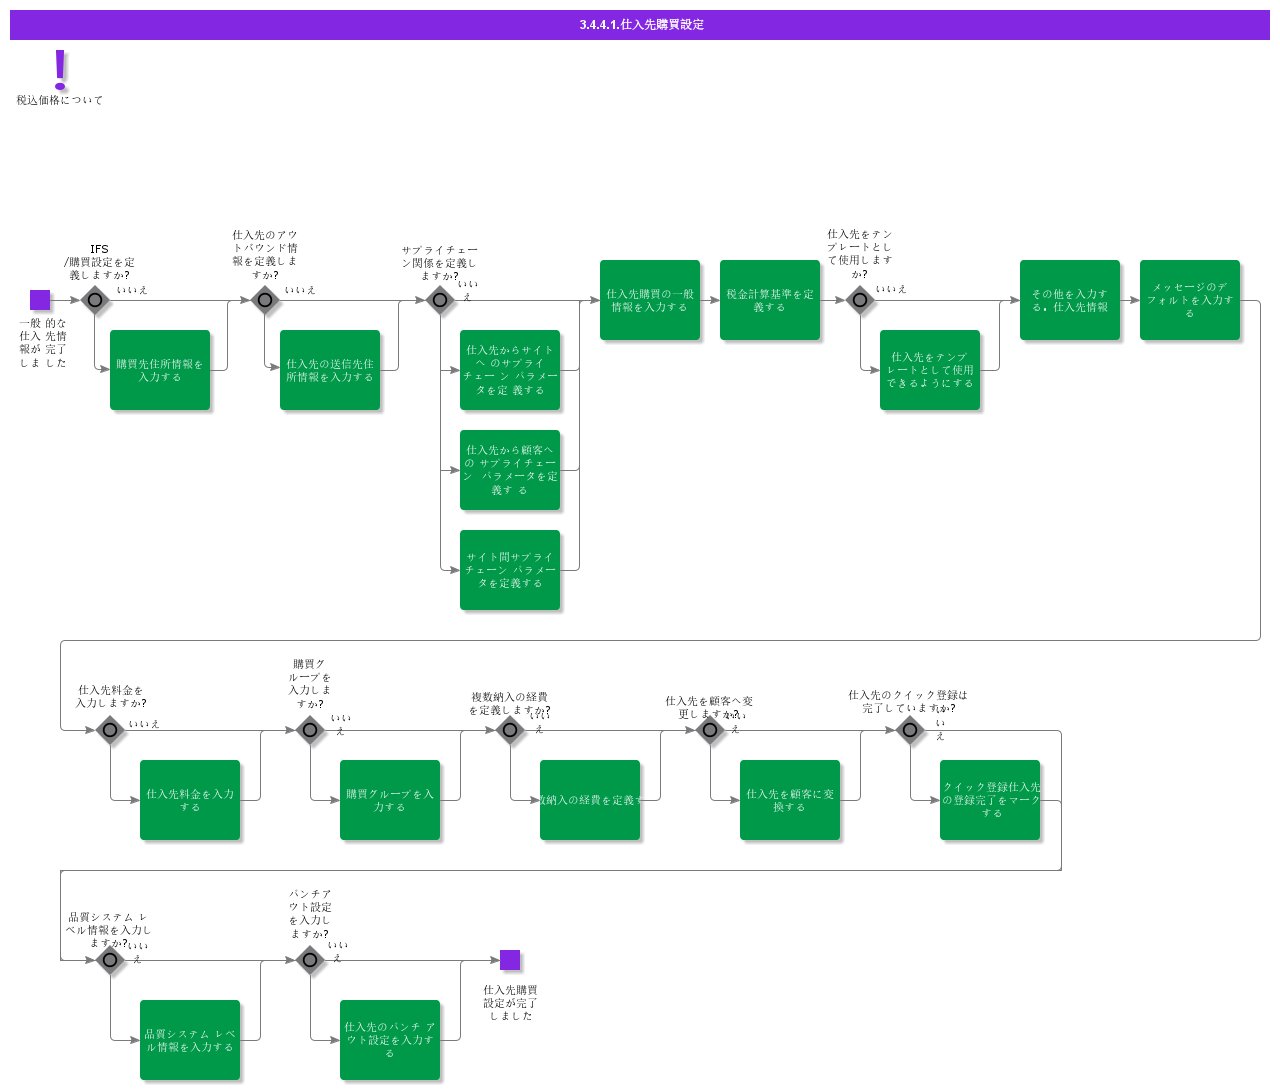Click the 仕入先を顧客に変換する box

point(790,800)
